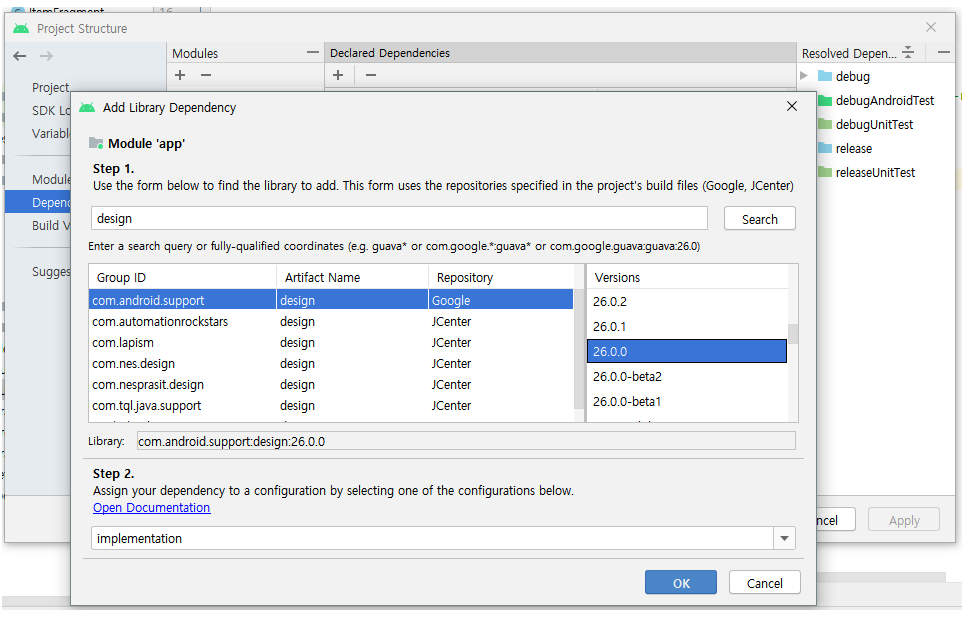The width and height of the screenshot is (966, 617).
Task: Click the Declared Dependencies panel header
Action: click(560, 53)
